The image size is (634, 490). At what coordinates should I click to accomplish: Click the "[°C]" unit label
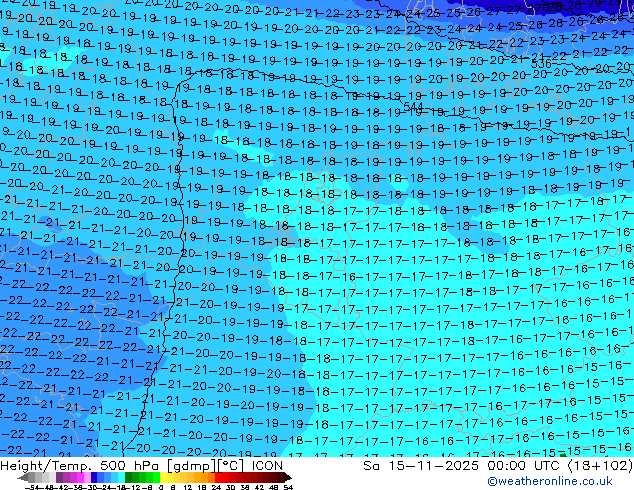(x=231, y=466)
